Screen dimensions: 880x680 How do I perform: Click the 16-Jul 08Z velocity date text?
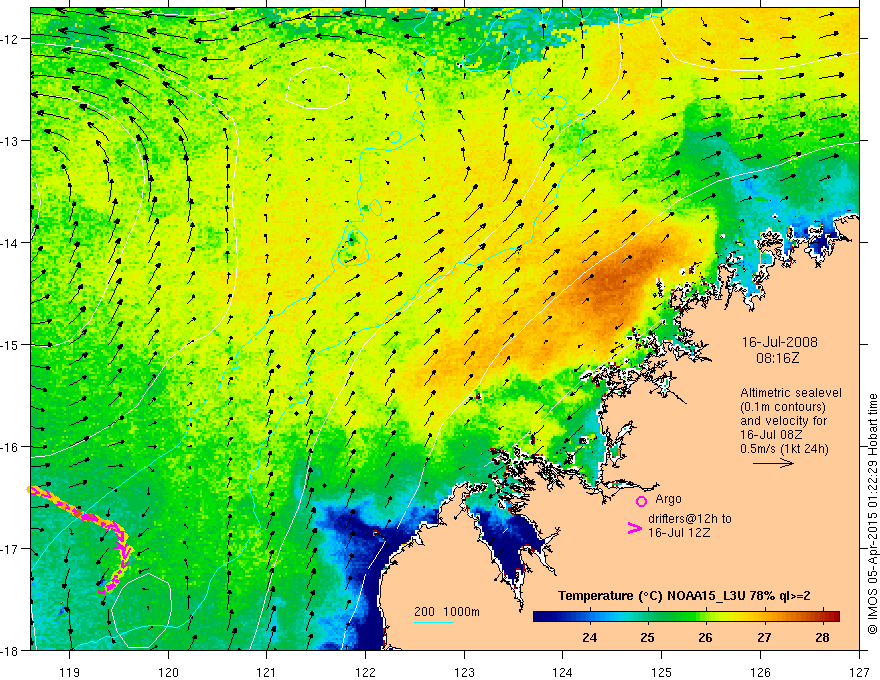tap(771, 435)
